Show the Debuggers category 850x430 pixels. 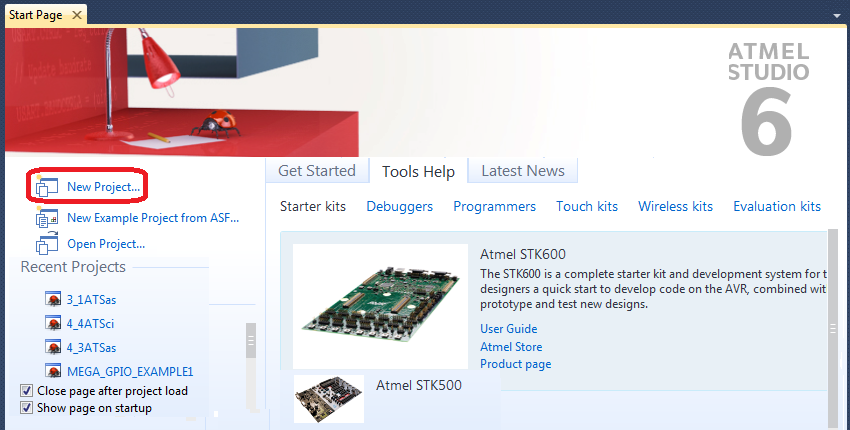(400, 207)
